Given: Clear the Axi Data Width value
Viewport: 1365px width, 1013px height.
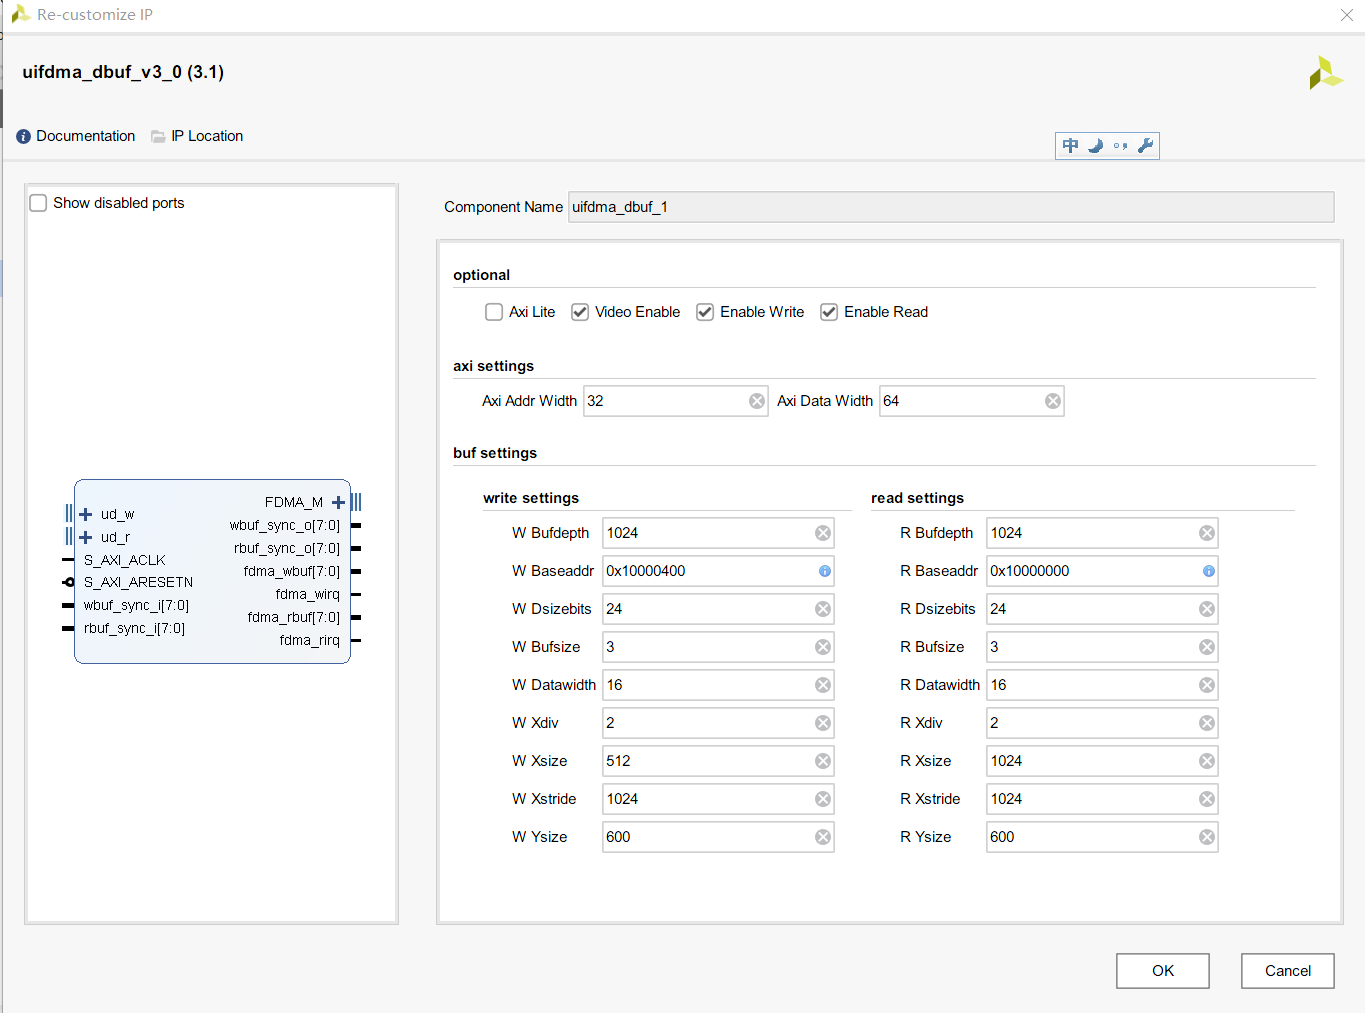Looking at the screenshot, I should tap(1053, 401).
